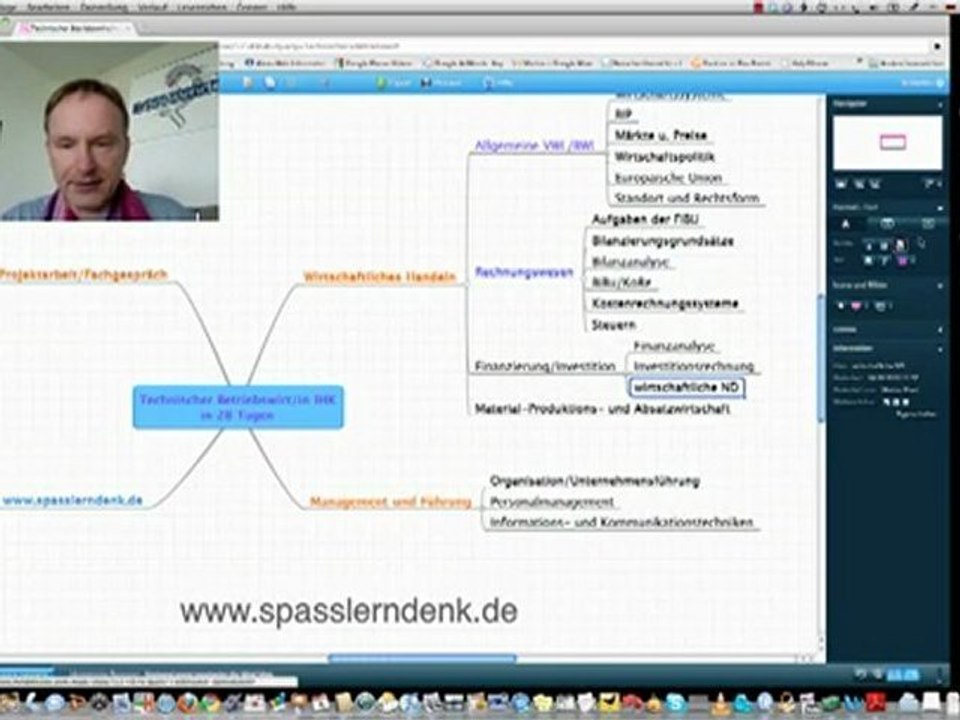Click the highlighted text-style icon in Format row
The image size is (960, 720).
[901, 245]
